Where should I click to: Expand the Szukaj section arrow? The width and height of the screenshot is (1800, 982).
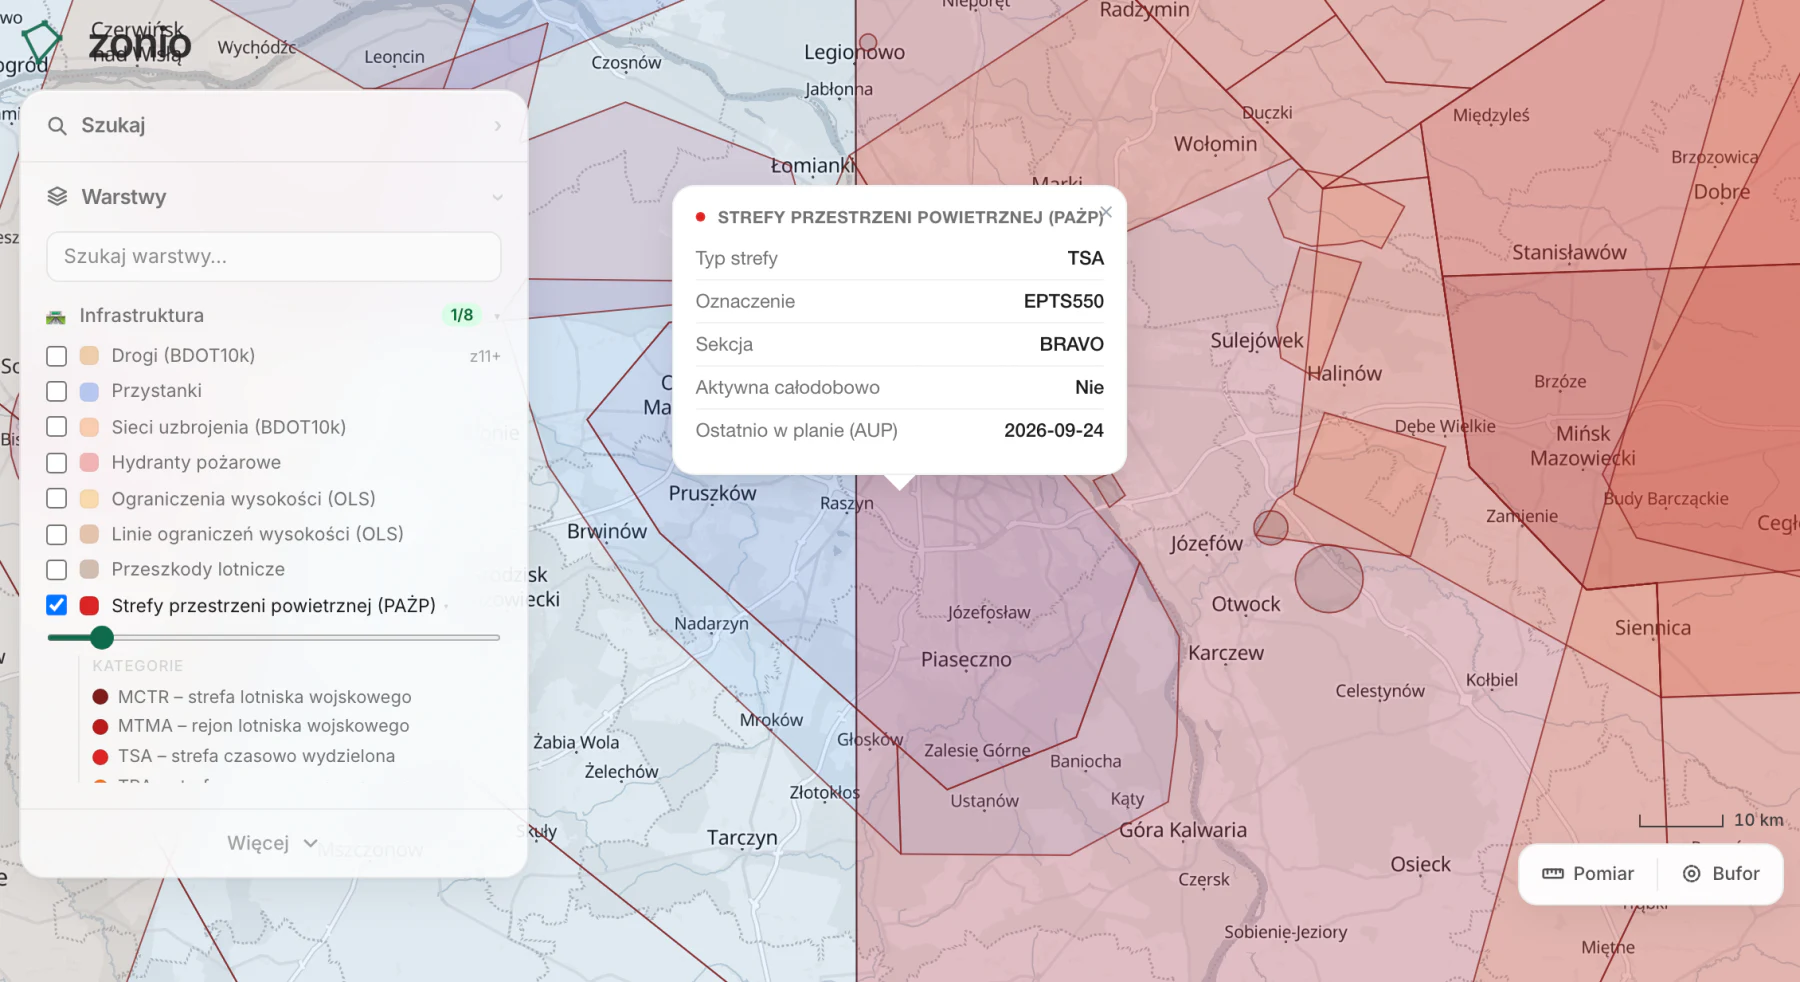click(x=497, y=126)
